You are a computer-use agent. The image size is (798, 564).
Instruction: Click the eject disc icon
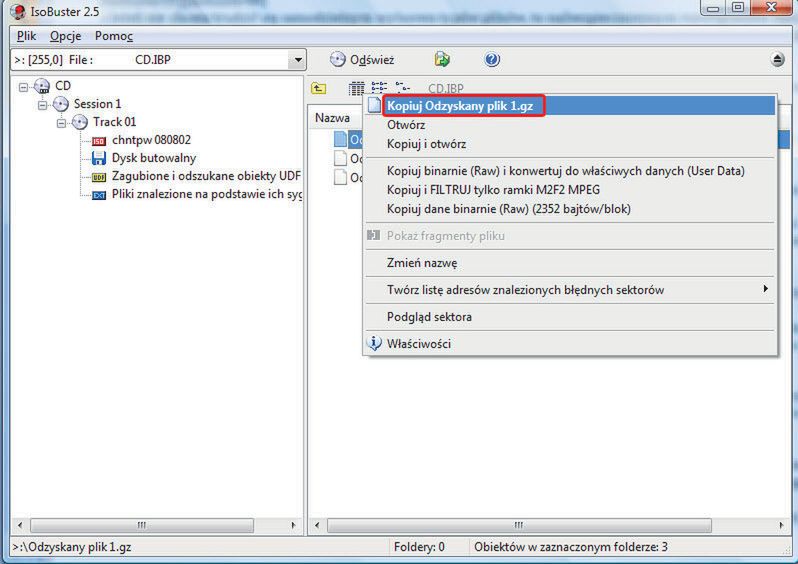pos(777,60)
